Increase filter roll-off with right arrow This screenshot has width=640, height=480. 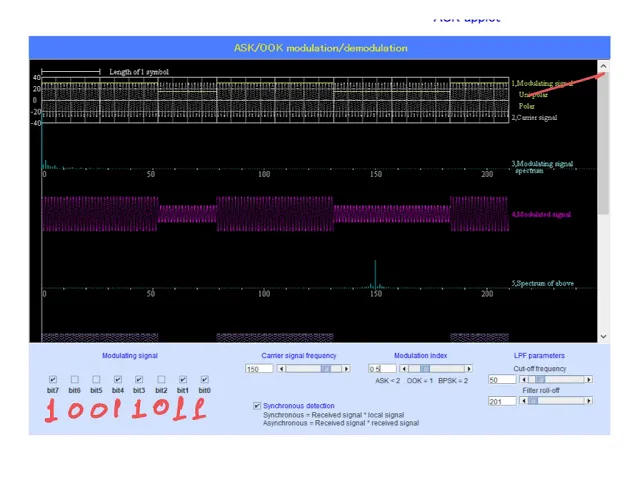(x=589, y=401)
